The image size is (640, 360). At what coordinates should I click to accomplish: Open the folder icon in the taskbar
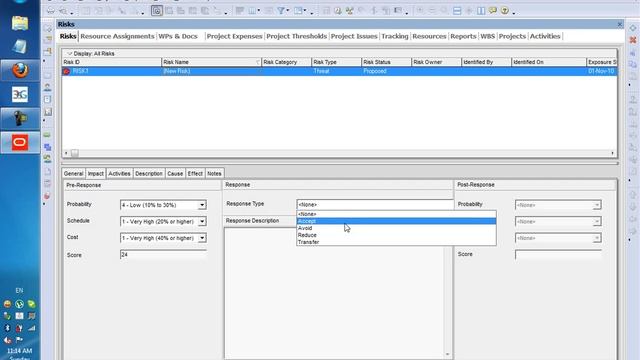tap(20, 23)
